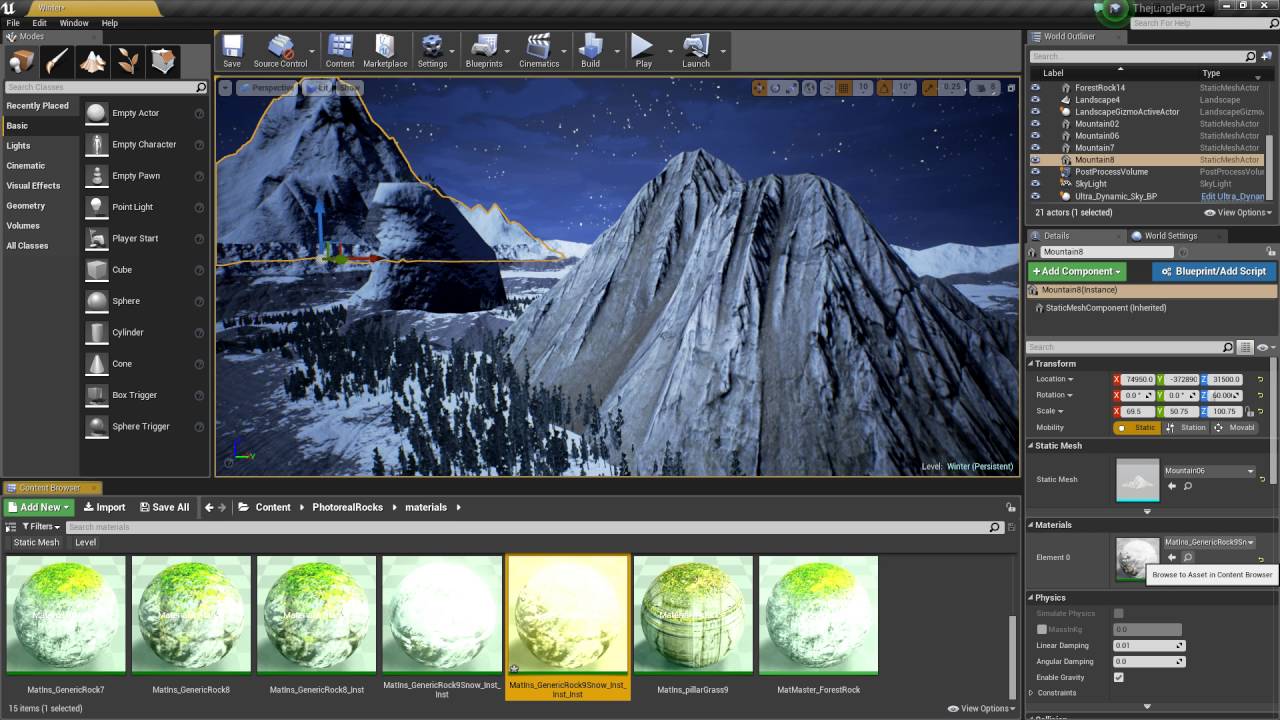This screenshot has width=1280, height=720.
Task: Open the Mountain06 static mesh combo box
Action: pos(1209,471)
